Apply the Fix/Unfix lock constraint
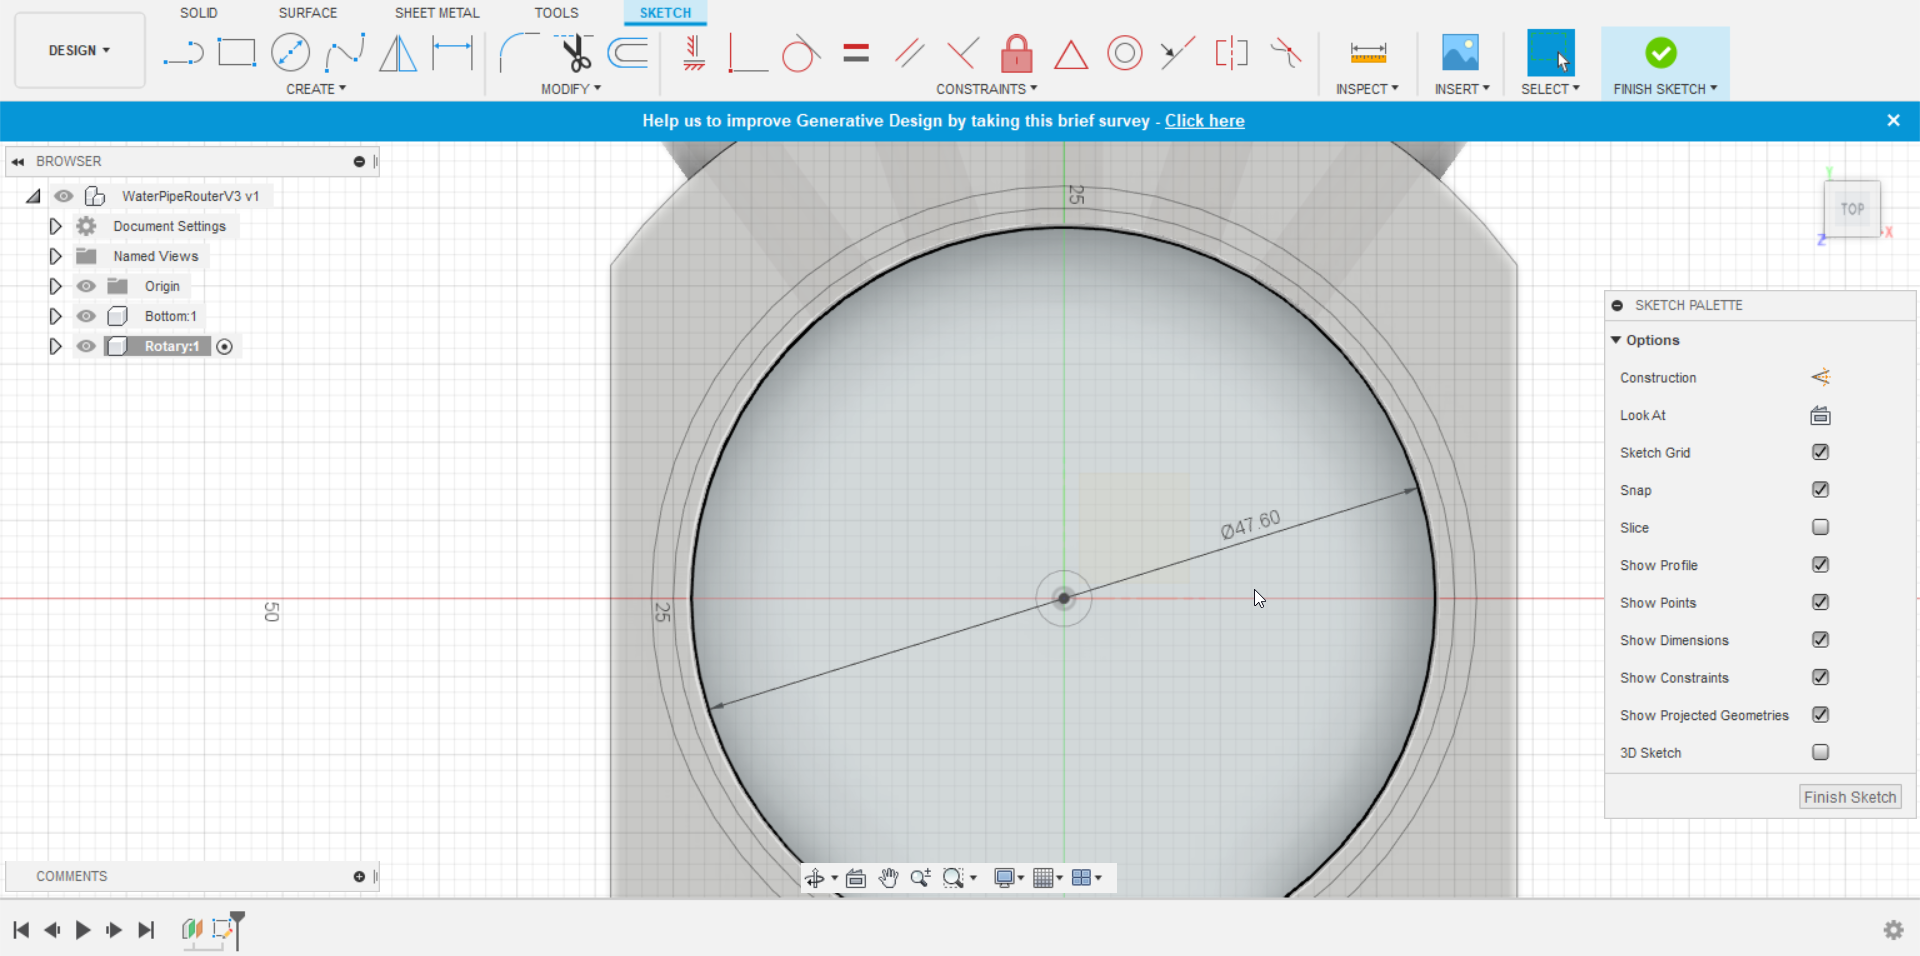1920x956 pixels. 1016,53
